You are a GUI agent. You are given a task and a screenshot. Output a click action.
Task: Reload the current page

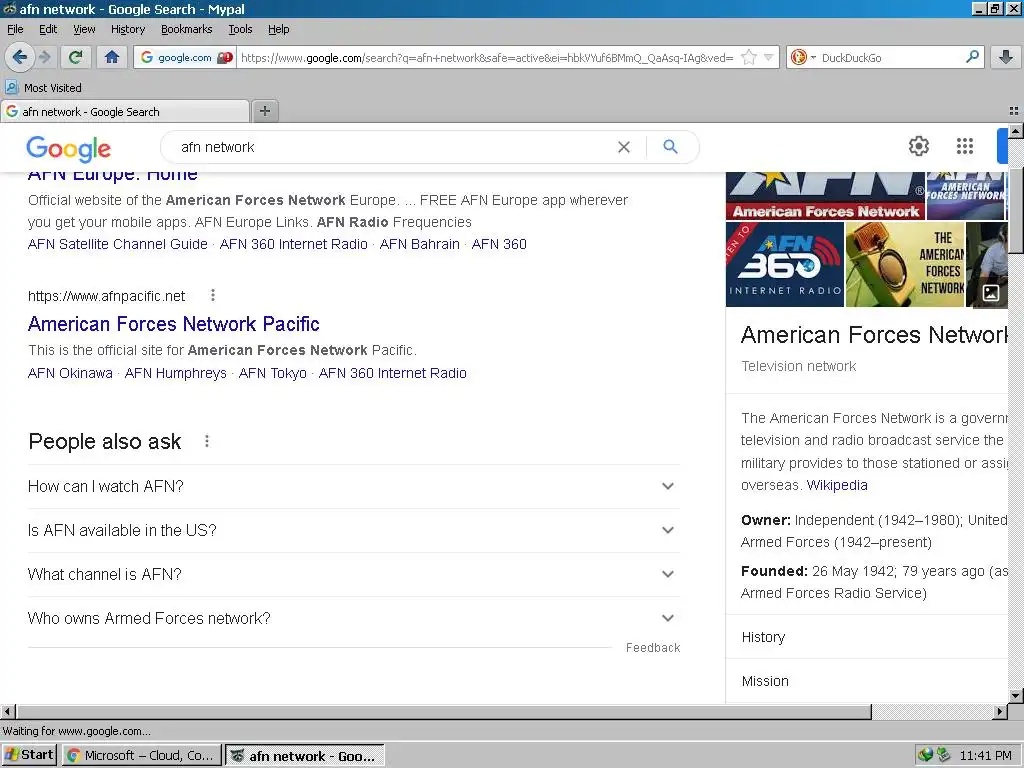[x=75, y=57]
